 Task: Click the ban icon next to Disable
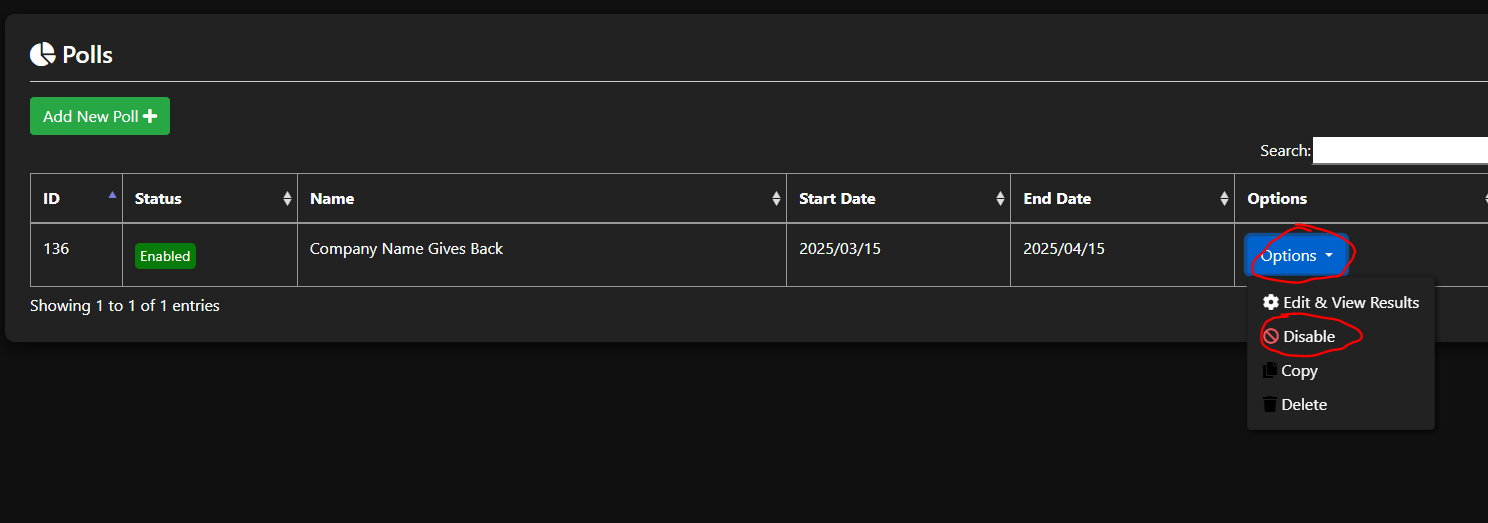[1271, 337]
